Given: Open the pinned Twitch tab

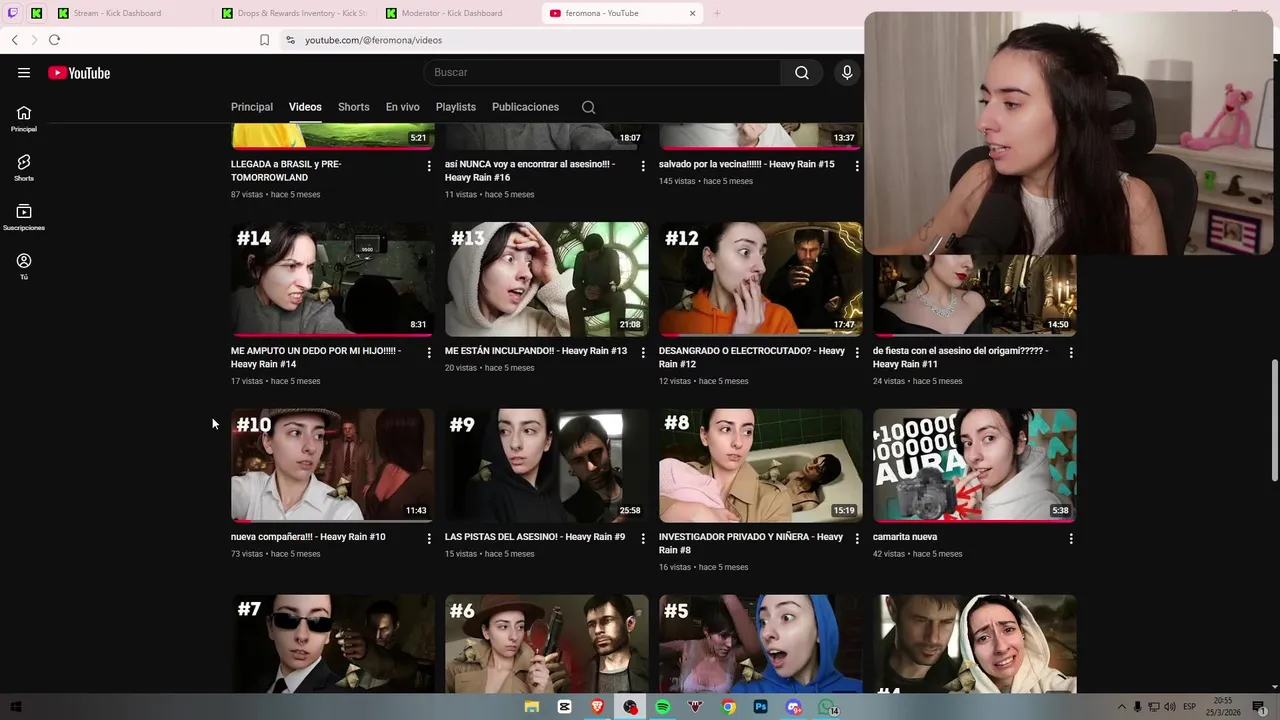Looking at the screenshot, I should [13, 13].
